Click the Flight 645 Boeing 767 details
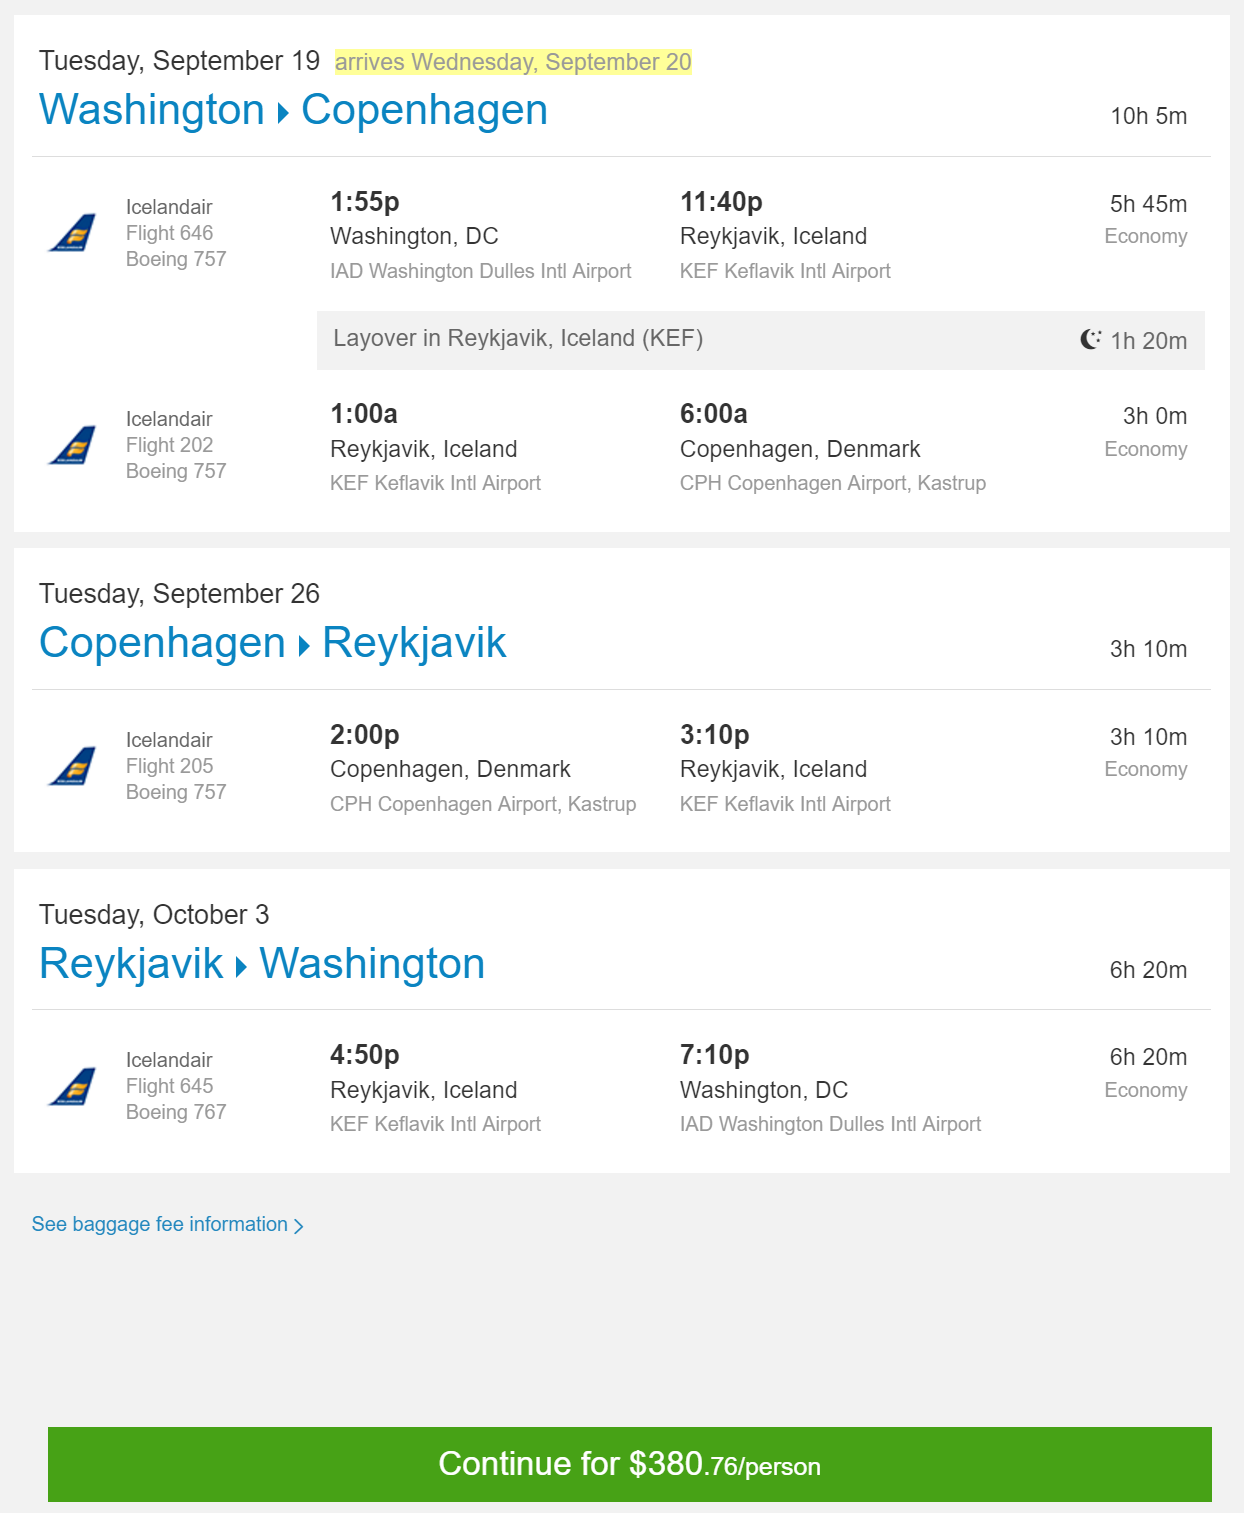The image size is (1244, 1513). tap(176, 1086)
